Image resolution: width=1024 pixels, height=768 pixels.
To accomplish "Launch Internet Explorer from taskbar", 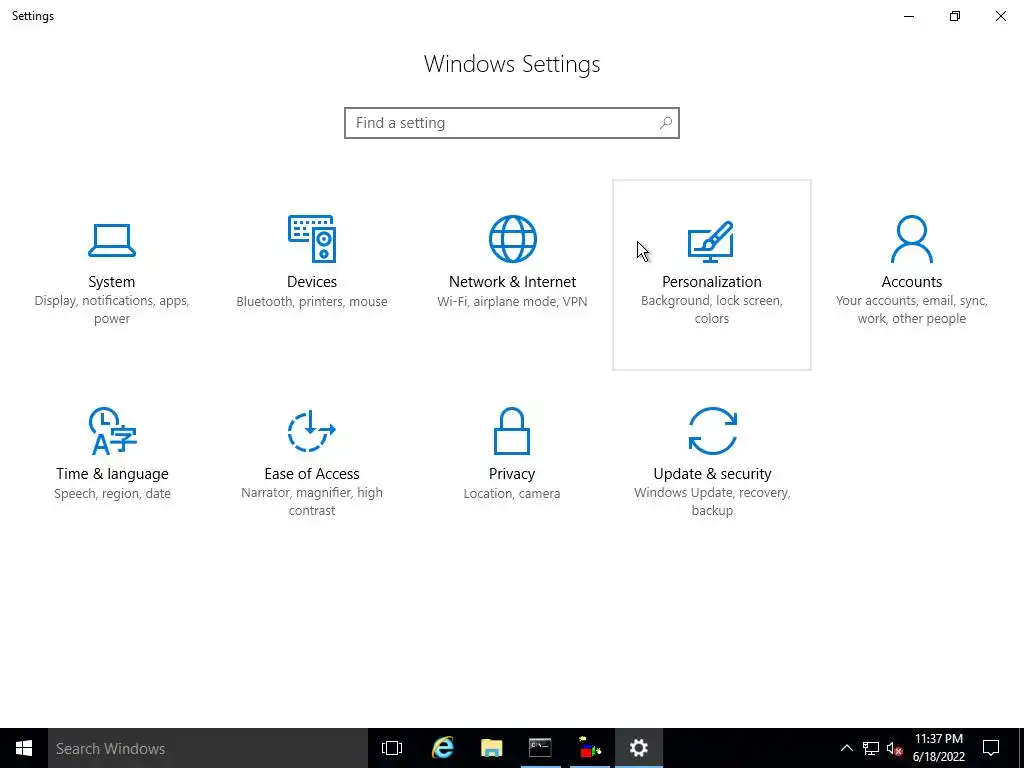I will click(443, 748).
